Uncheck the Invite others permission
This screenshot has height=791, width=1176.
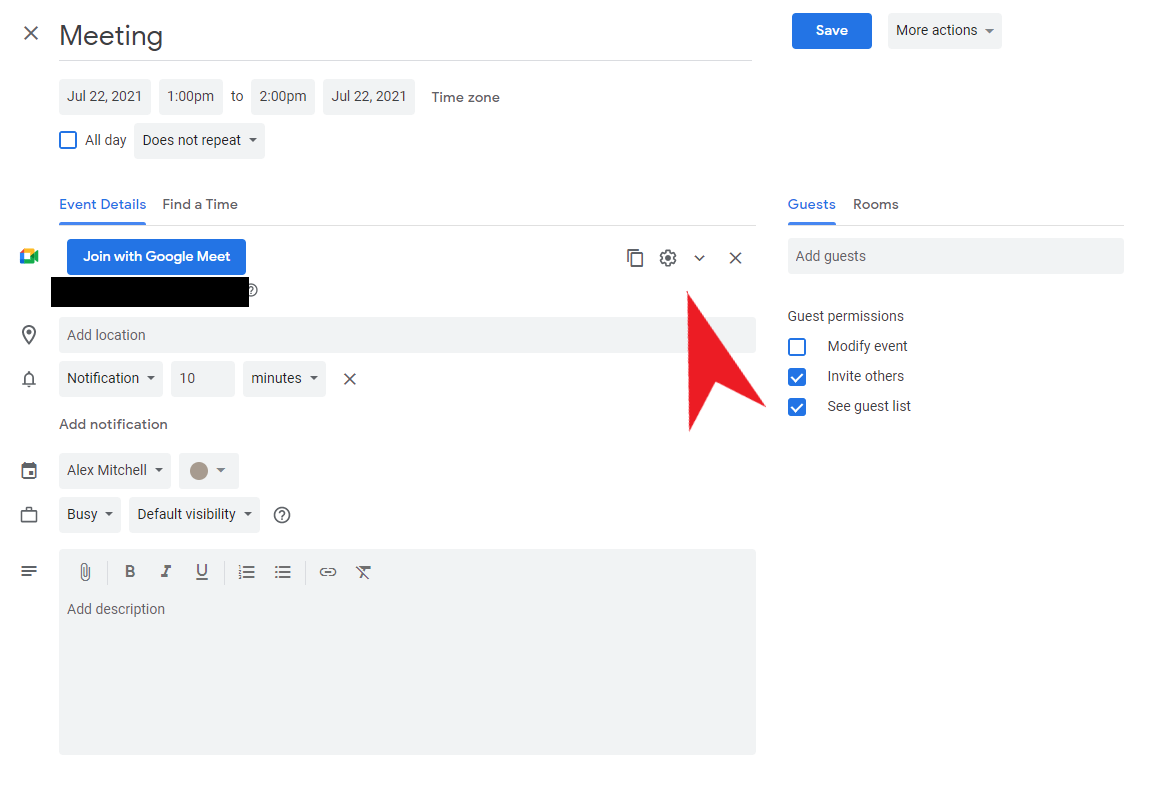click(x=797, y=377)
